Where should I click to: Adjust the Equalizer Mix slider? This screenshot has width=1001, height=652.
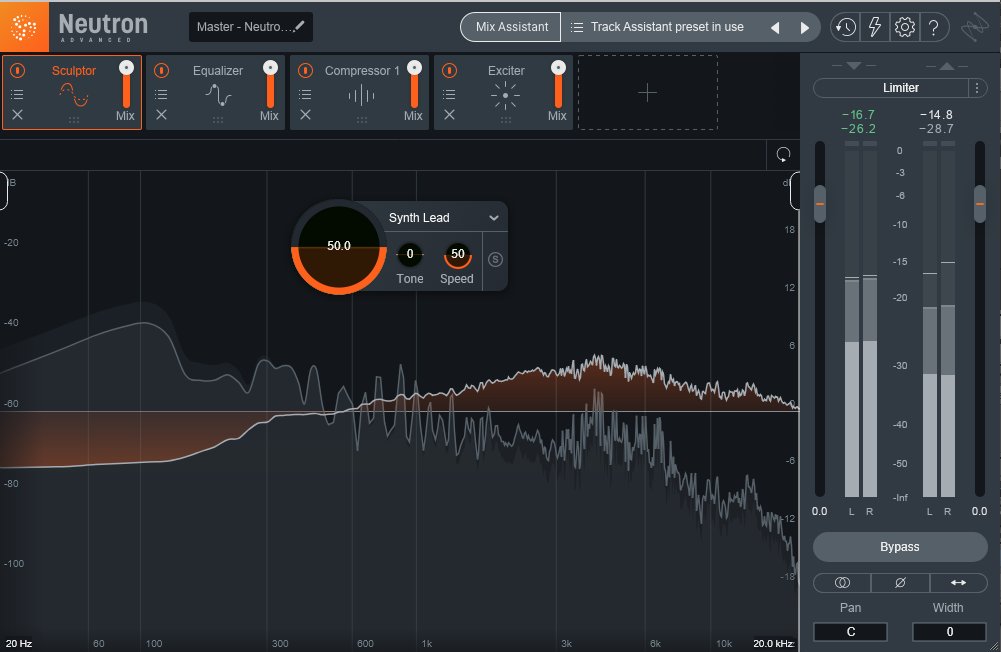[x=270, y=84]
